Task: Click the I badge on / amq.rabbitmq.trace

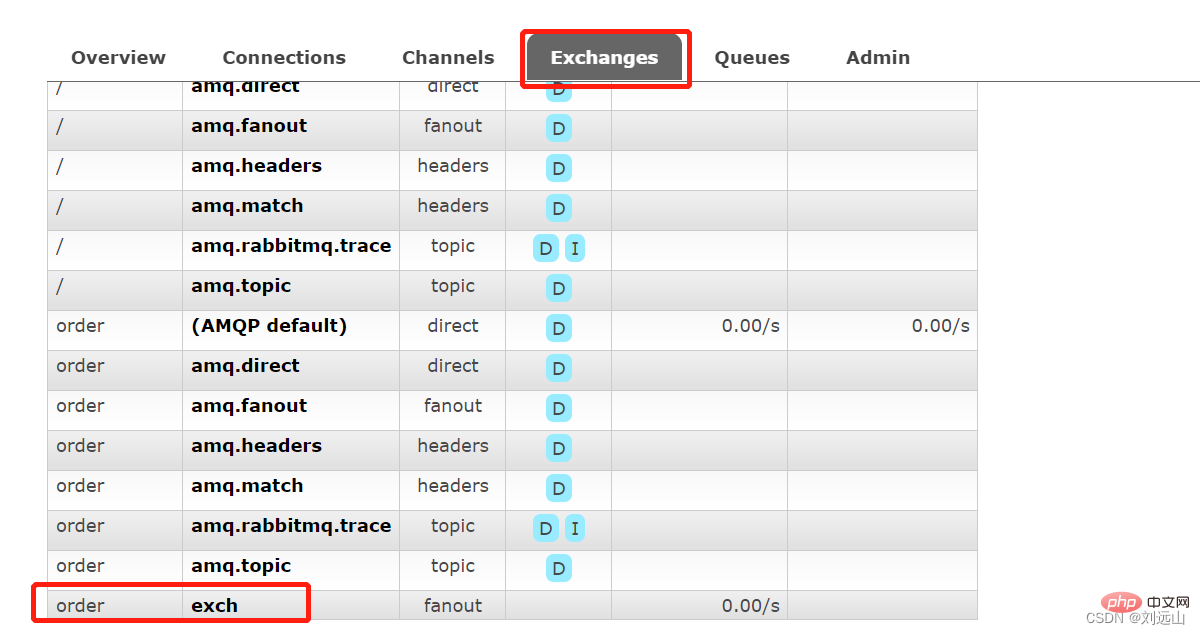Action: pos(575,248)
